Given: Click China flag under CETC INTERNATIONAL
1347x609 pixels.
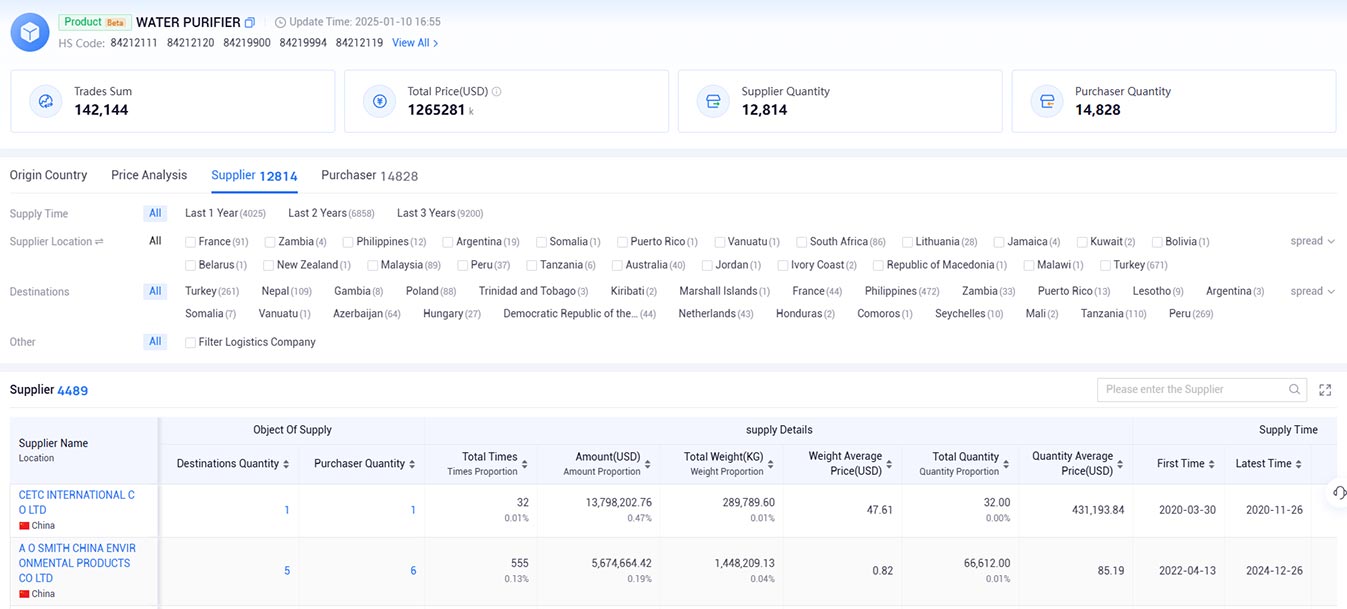Looking at the screenshot, I should 24,526.
